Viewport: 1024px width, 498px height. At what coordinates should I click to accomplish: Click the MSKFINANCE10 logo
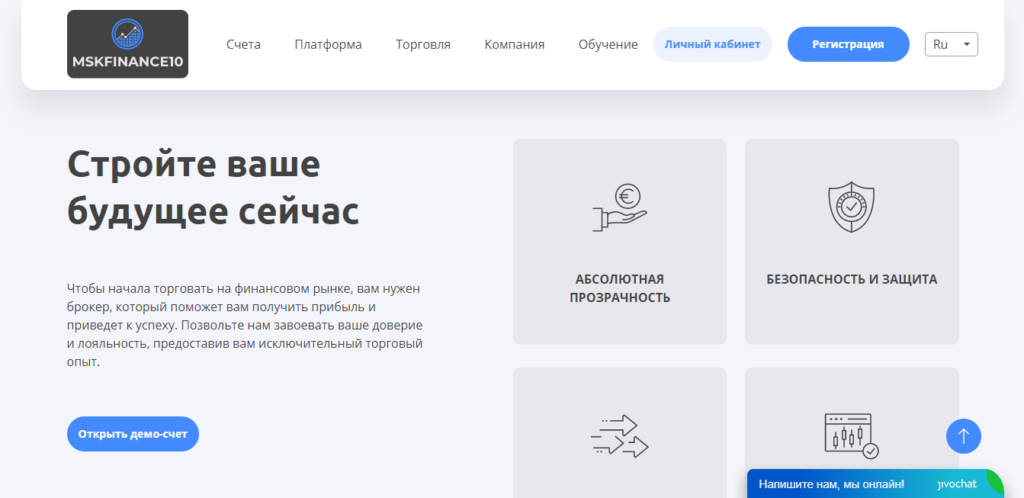tap(127, 44)
